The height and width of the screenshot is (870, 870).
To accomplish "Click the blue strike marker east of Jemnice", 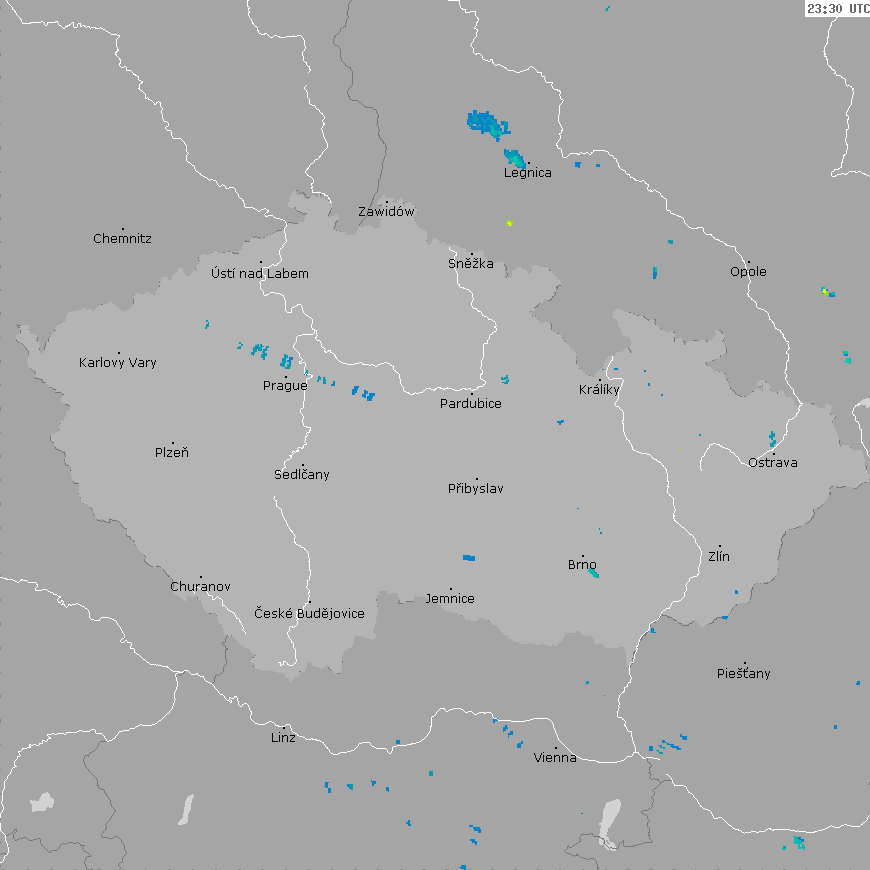I will [468, 557].
